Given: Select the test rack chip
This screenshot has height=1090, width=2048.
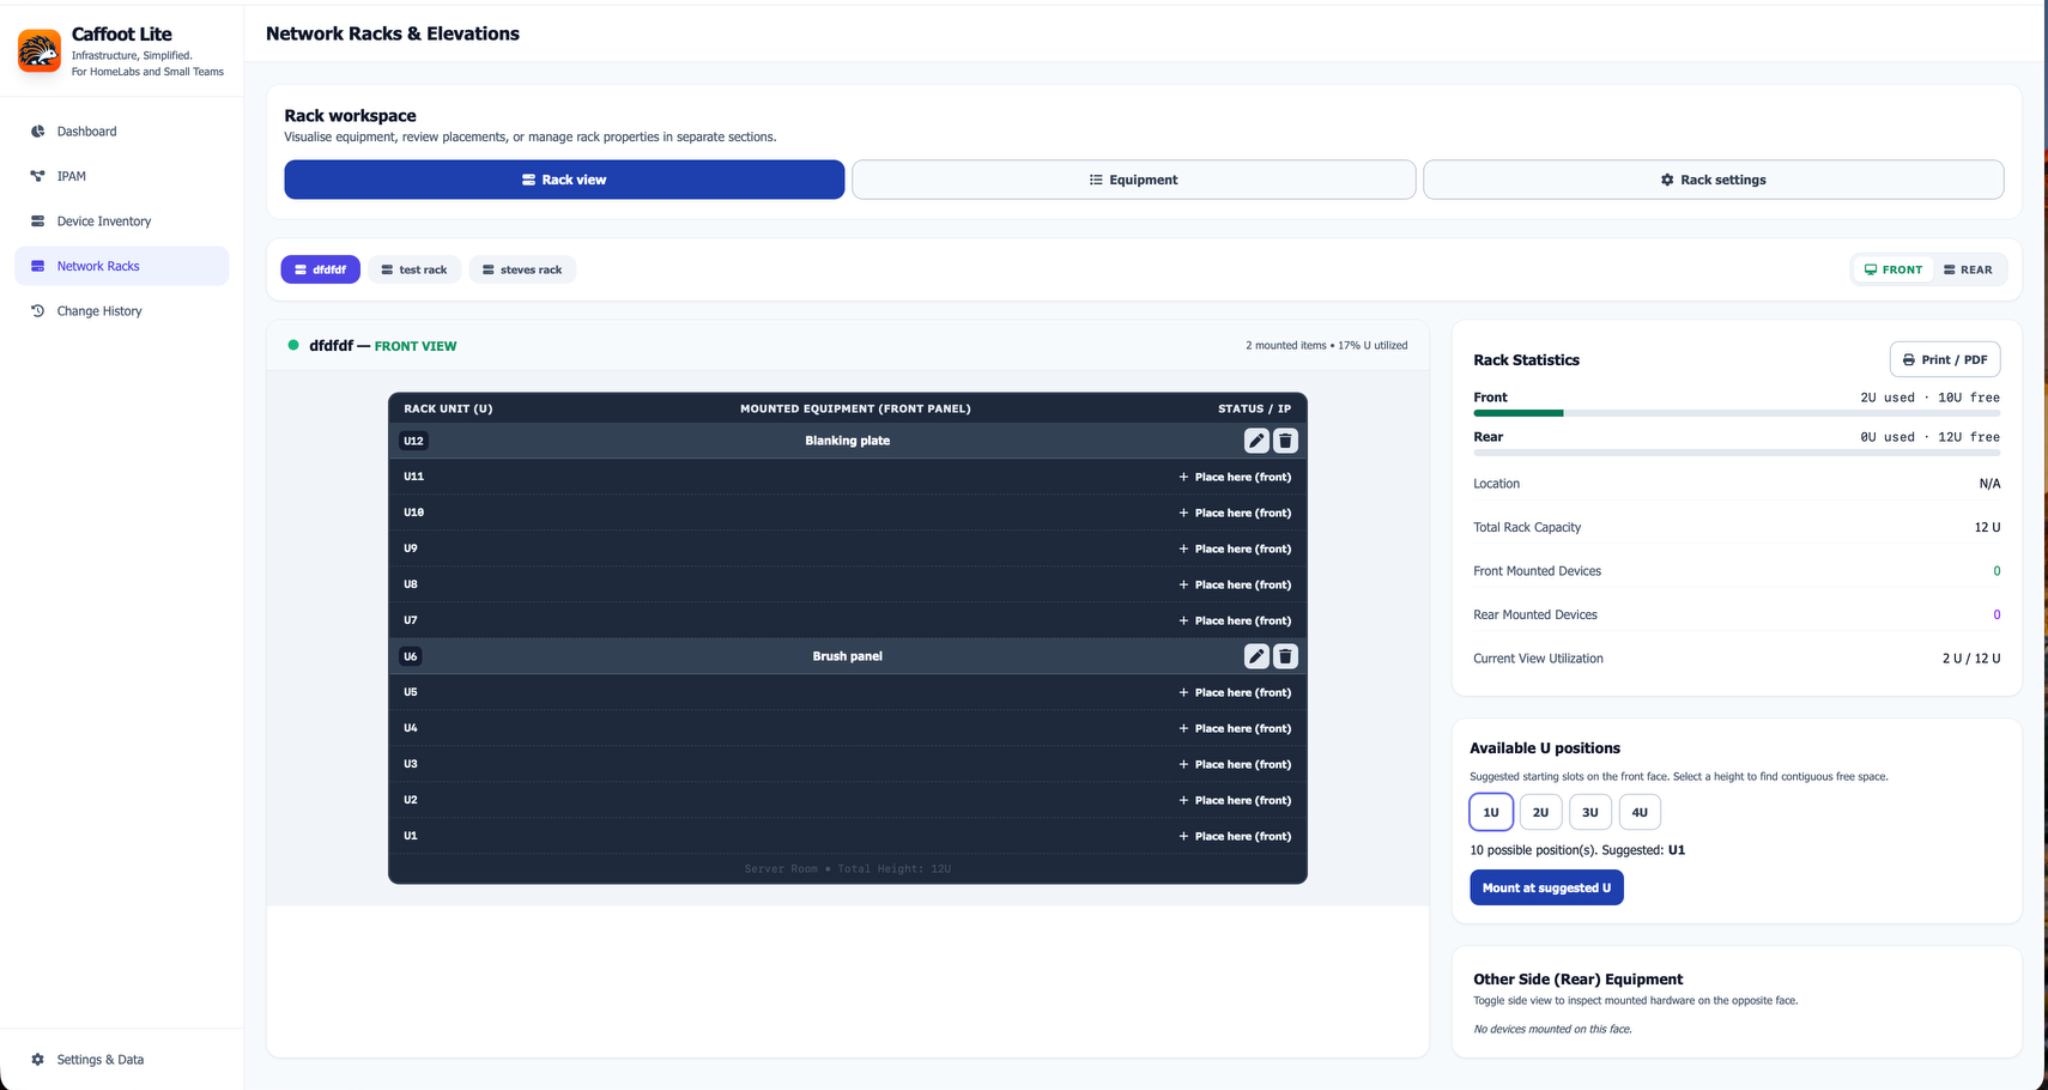Looking at the screenshot, I should coord(414,269).
